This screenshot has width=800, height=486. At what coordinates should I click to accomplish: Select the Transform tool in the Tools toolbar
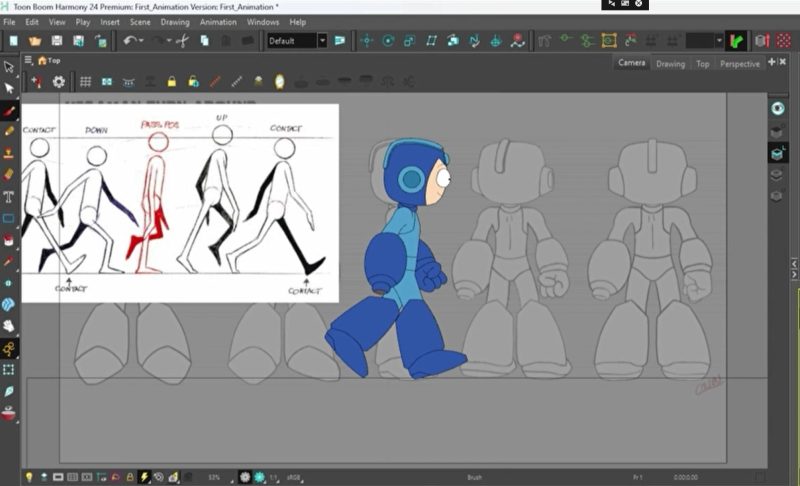(9, 67)
